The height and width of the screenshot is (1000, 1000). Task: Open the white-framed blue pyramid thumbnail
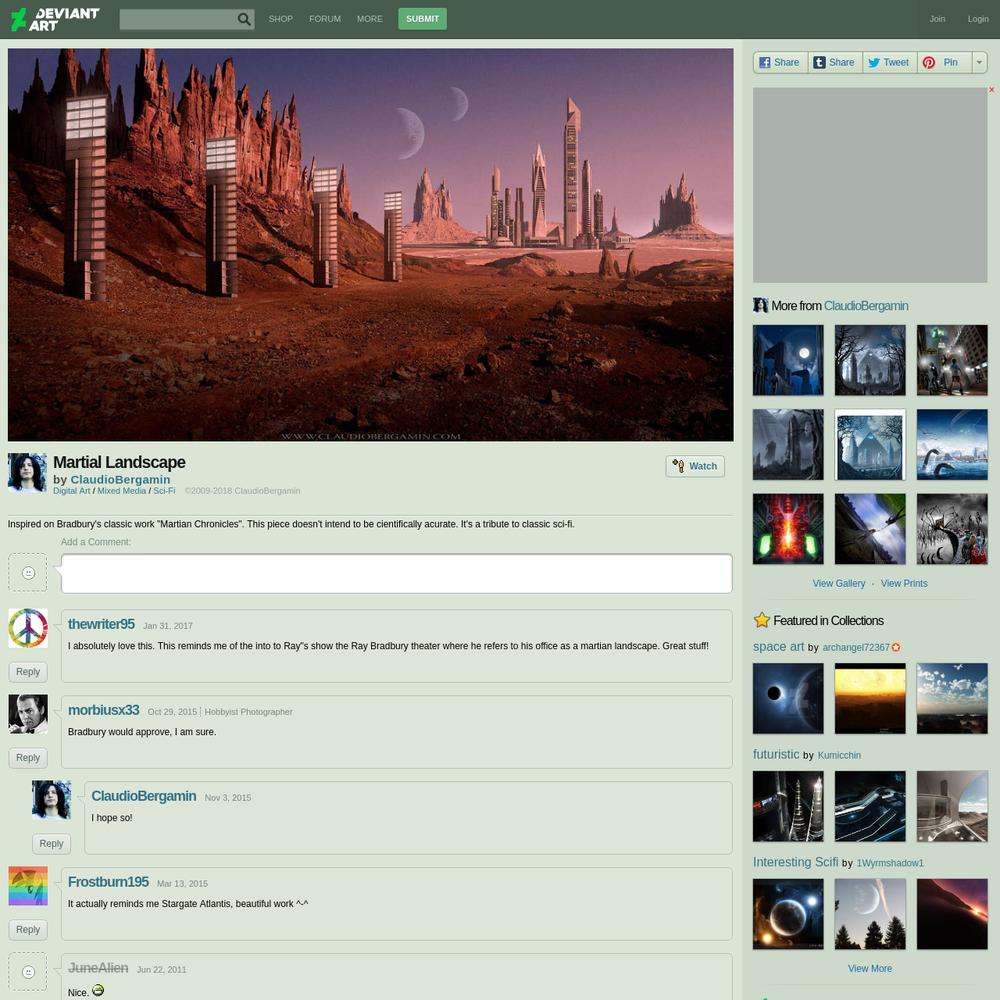click(x=870, y=445)
